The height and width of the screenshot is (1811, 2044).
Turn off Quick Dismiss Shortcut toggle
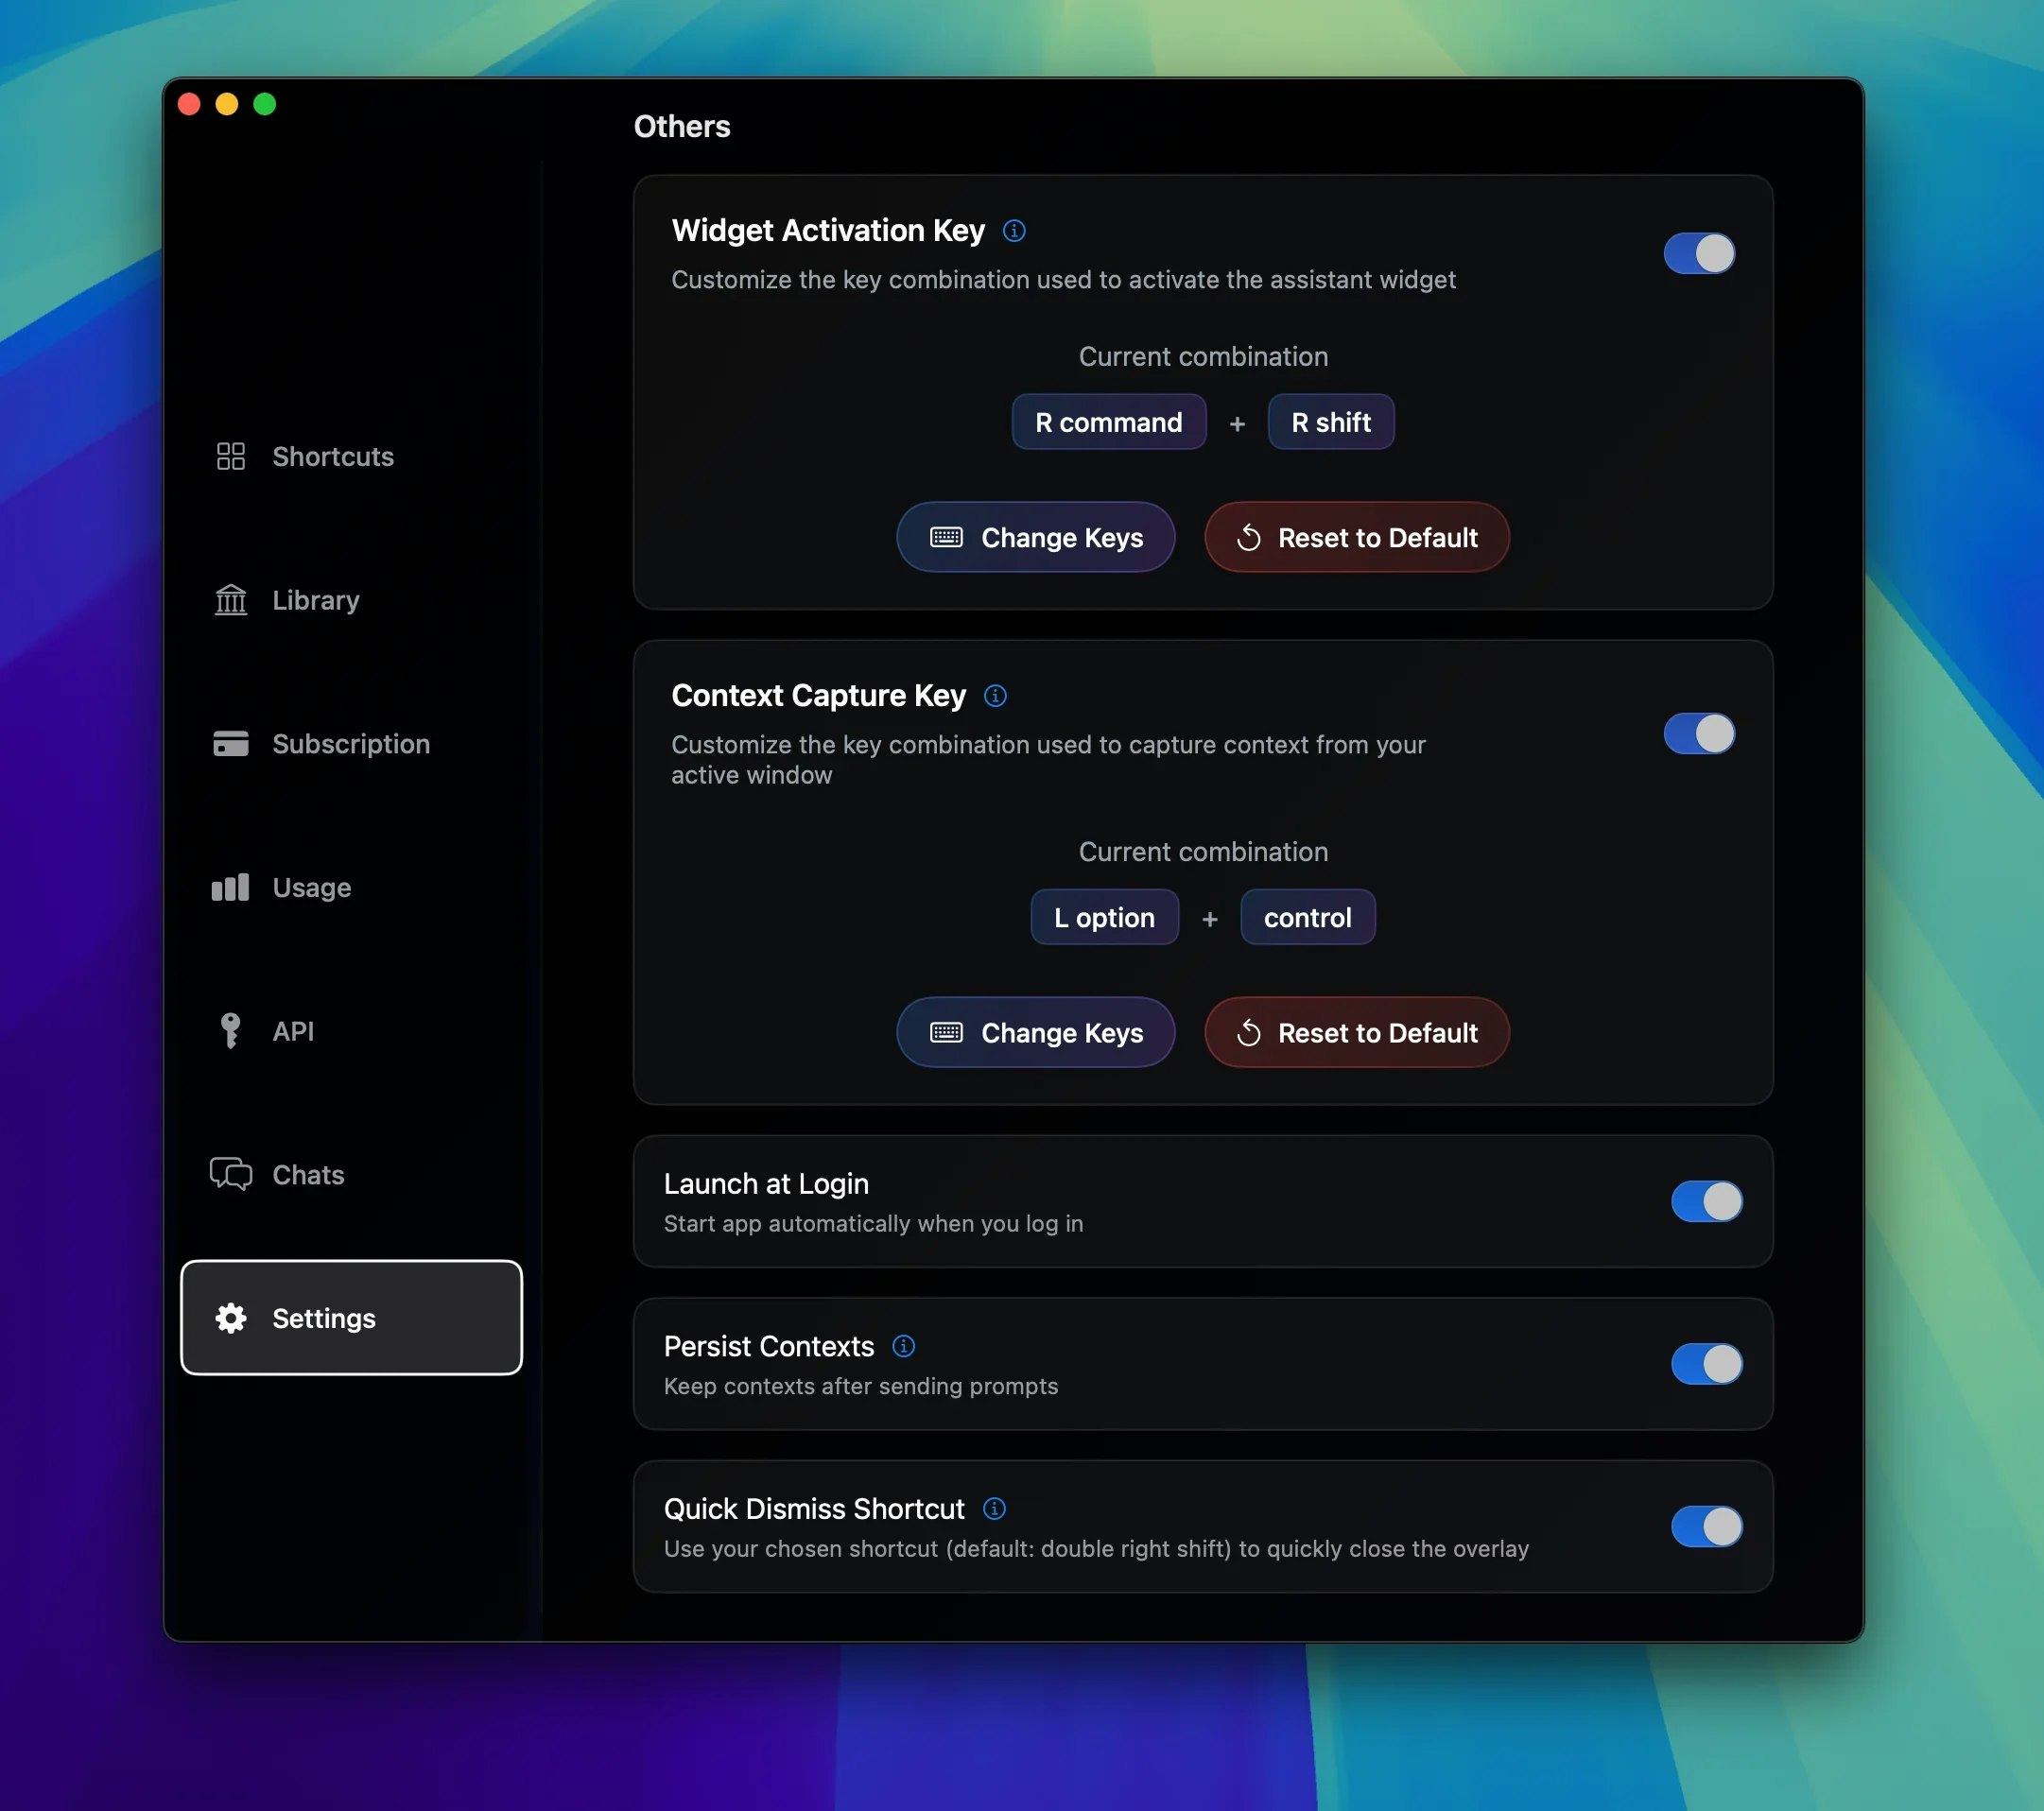[1706, 1527]
